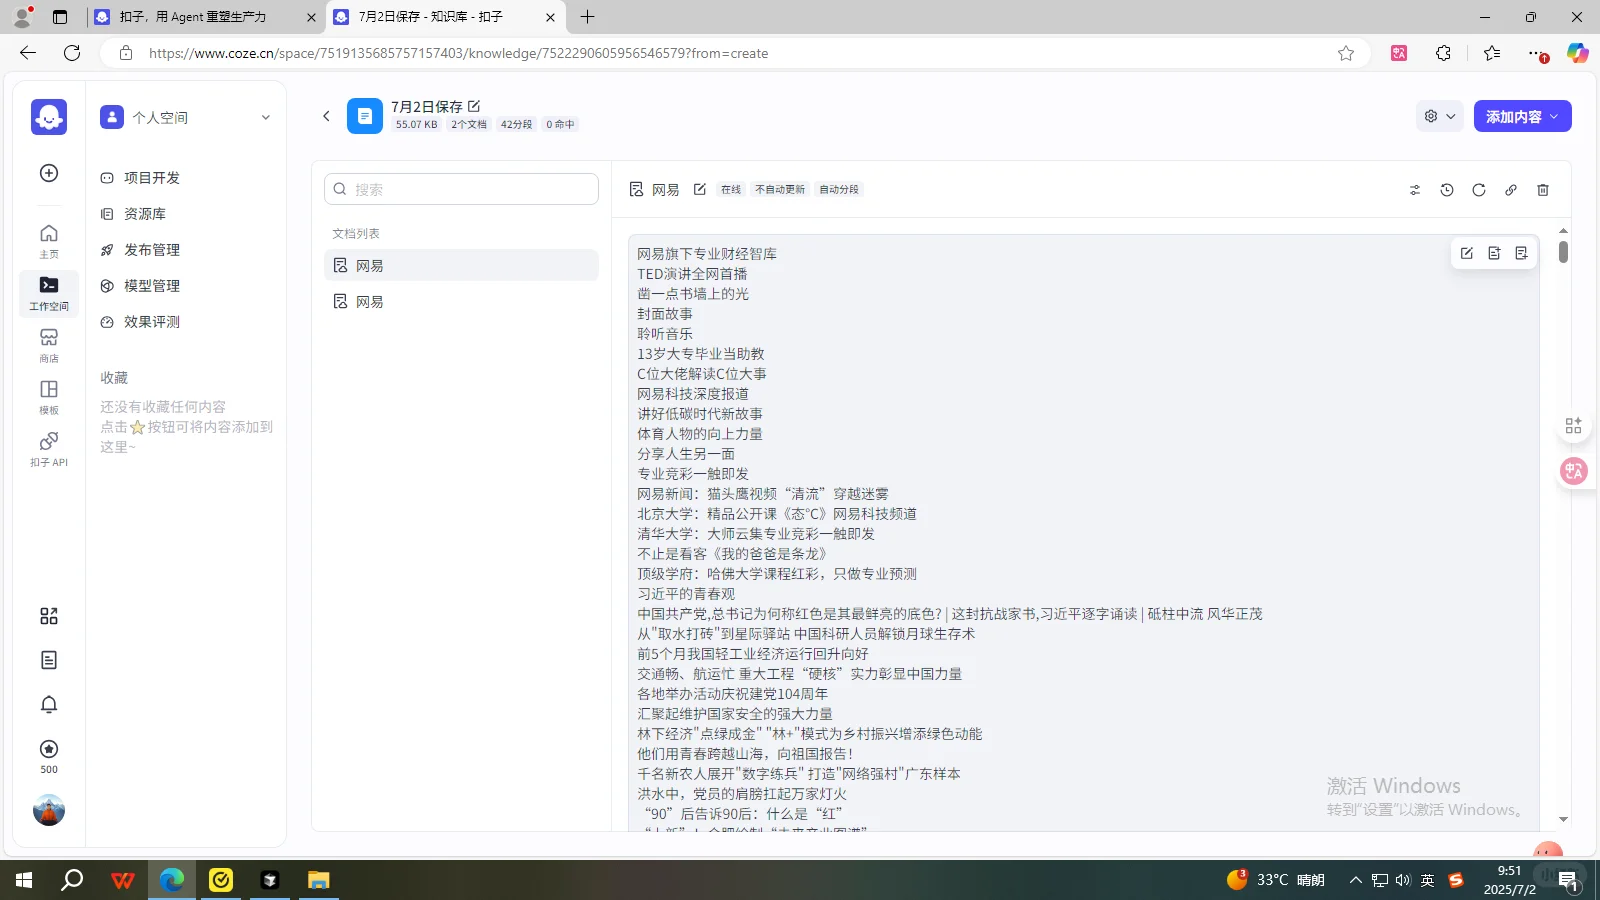Click the line TED演讲全网首播
The image size is (1600, 900).
pos(692,274)
